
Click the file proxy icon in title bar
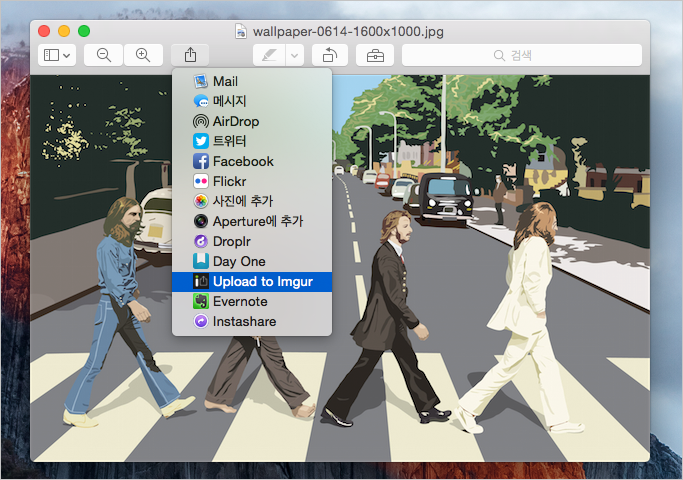[x=241, y=31]
